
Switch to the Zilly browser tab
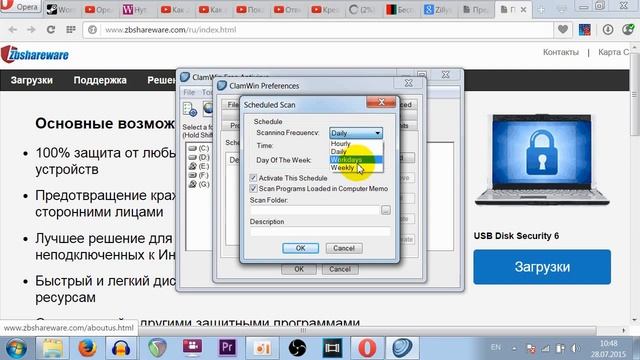click(x=438, y=10)
